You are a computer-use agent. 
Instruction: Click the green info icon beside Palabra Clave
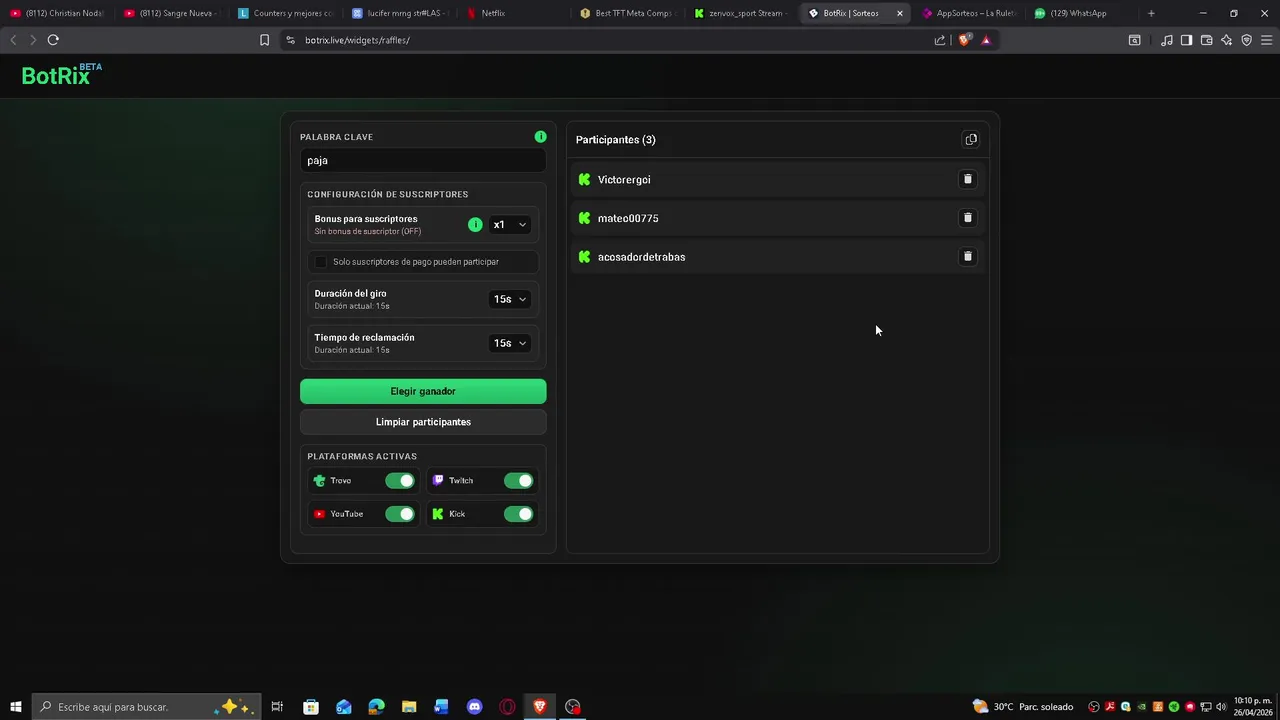coord(540,137)
